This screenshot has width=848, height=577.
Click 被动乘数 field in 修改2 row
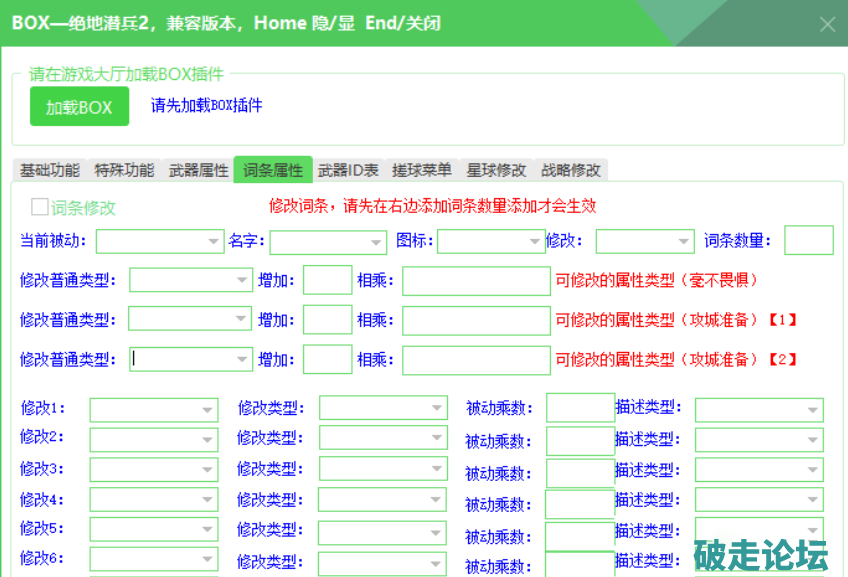coord(579,440)
